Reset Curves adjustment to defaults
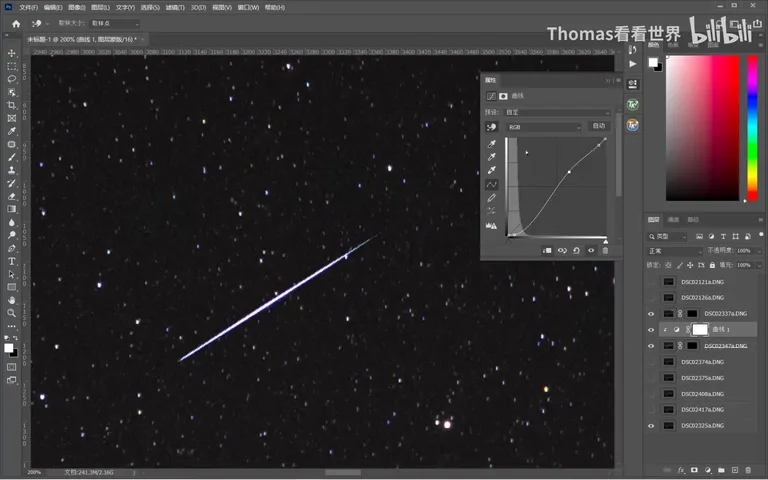The image size is (768, 480). pos(576,250)
